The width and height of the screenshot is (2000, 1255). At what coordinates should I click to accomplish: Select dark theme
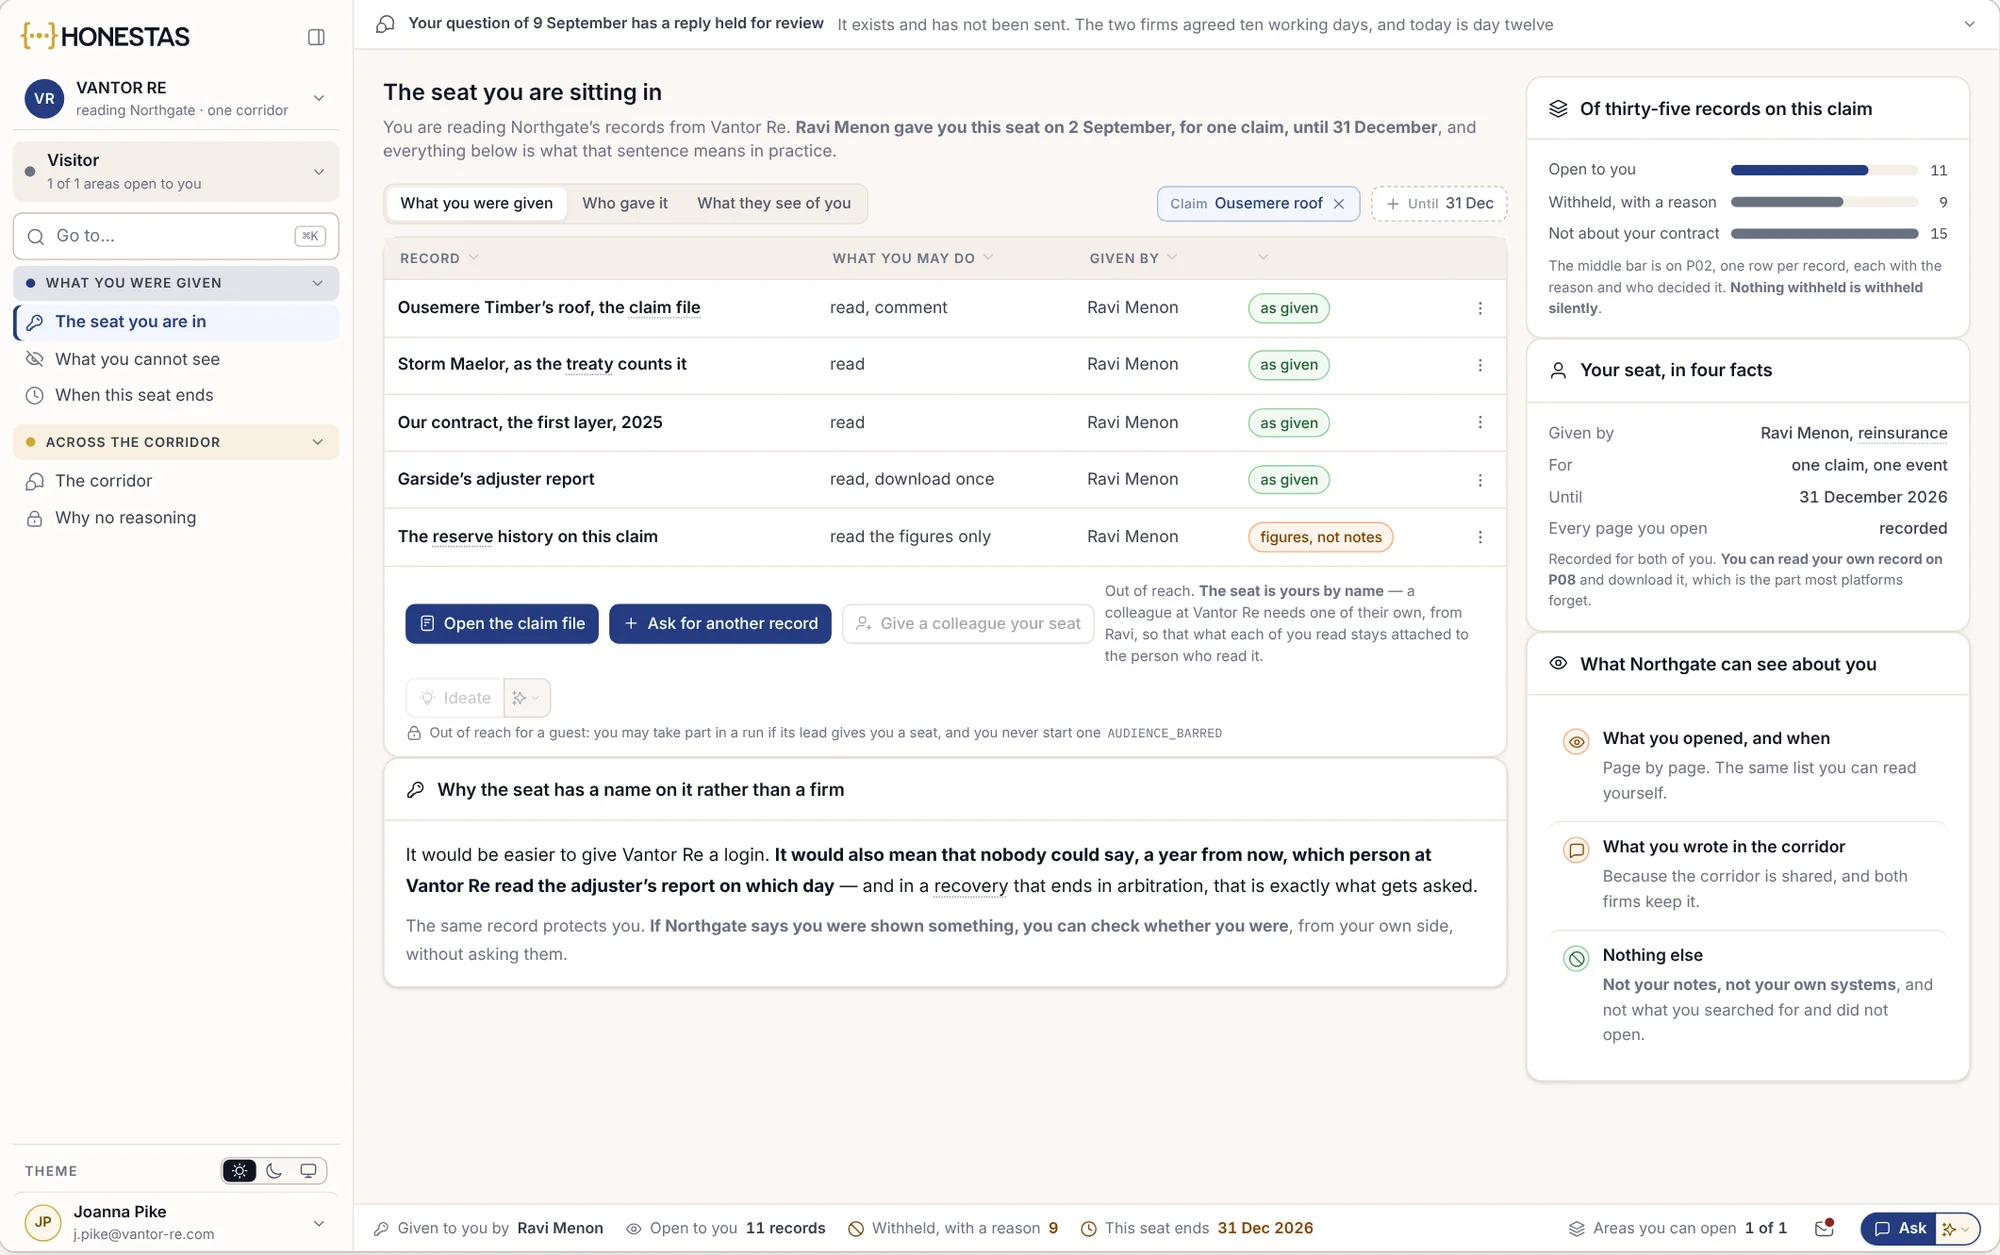[x=274, y=1171]
